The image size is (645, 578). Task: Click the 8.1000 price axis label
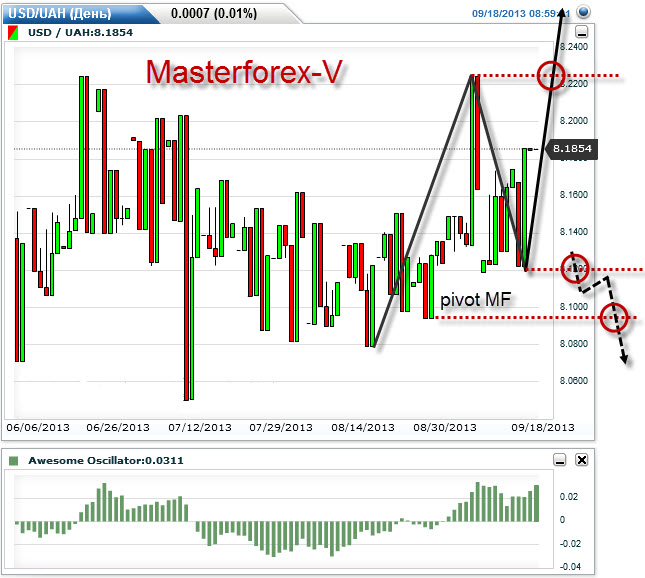coord(574,306)
